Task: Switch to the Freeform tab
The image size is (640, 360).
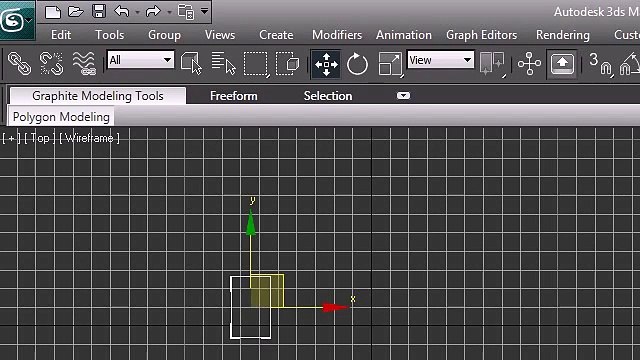Action: 233,96
